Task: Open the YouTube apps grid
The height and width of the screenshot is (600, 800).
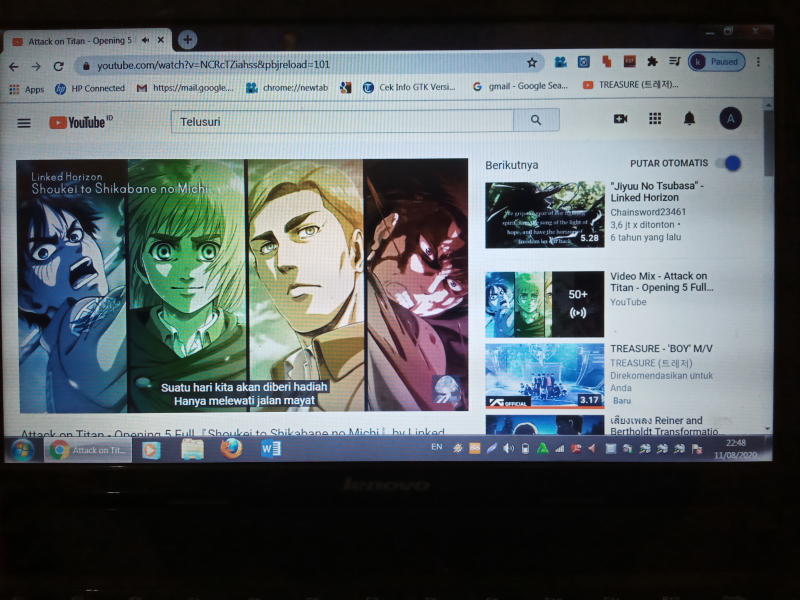Action: (655, 119)
